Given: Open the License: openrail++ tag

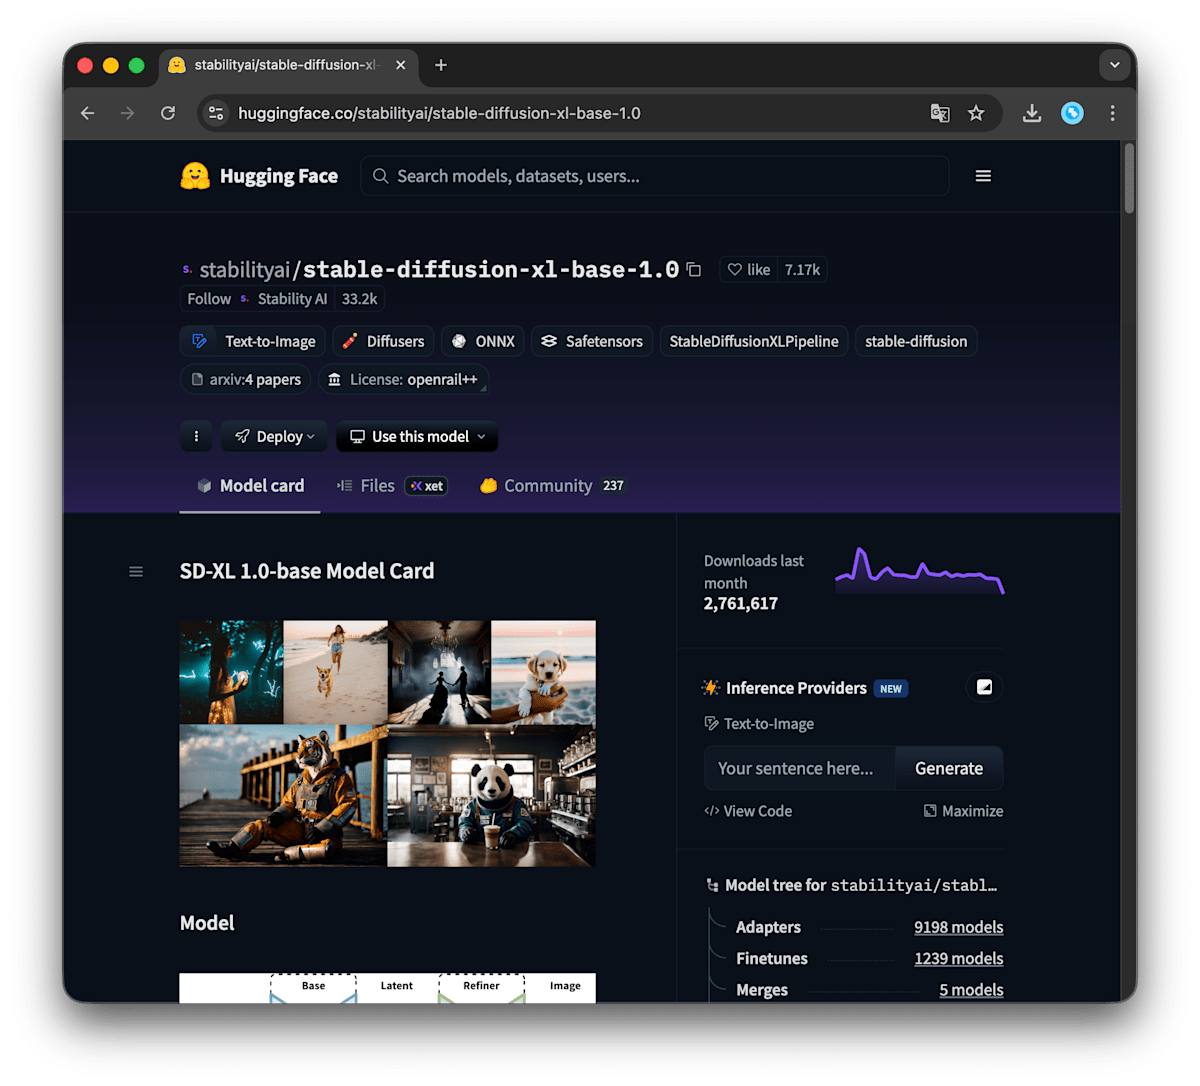Looking at the screenshot, I should 403,380.
